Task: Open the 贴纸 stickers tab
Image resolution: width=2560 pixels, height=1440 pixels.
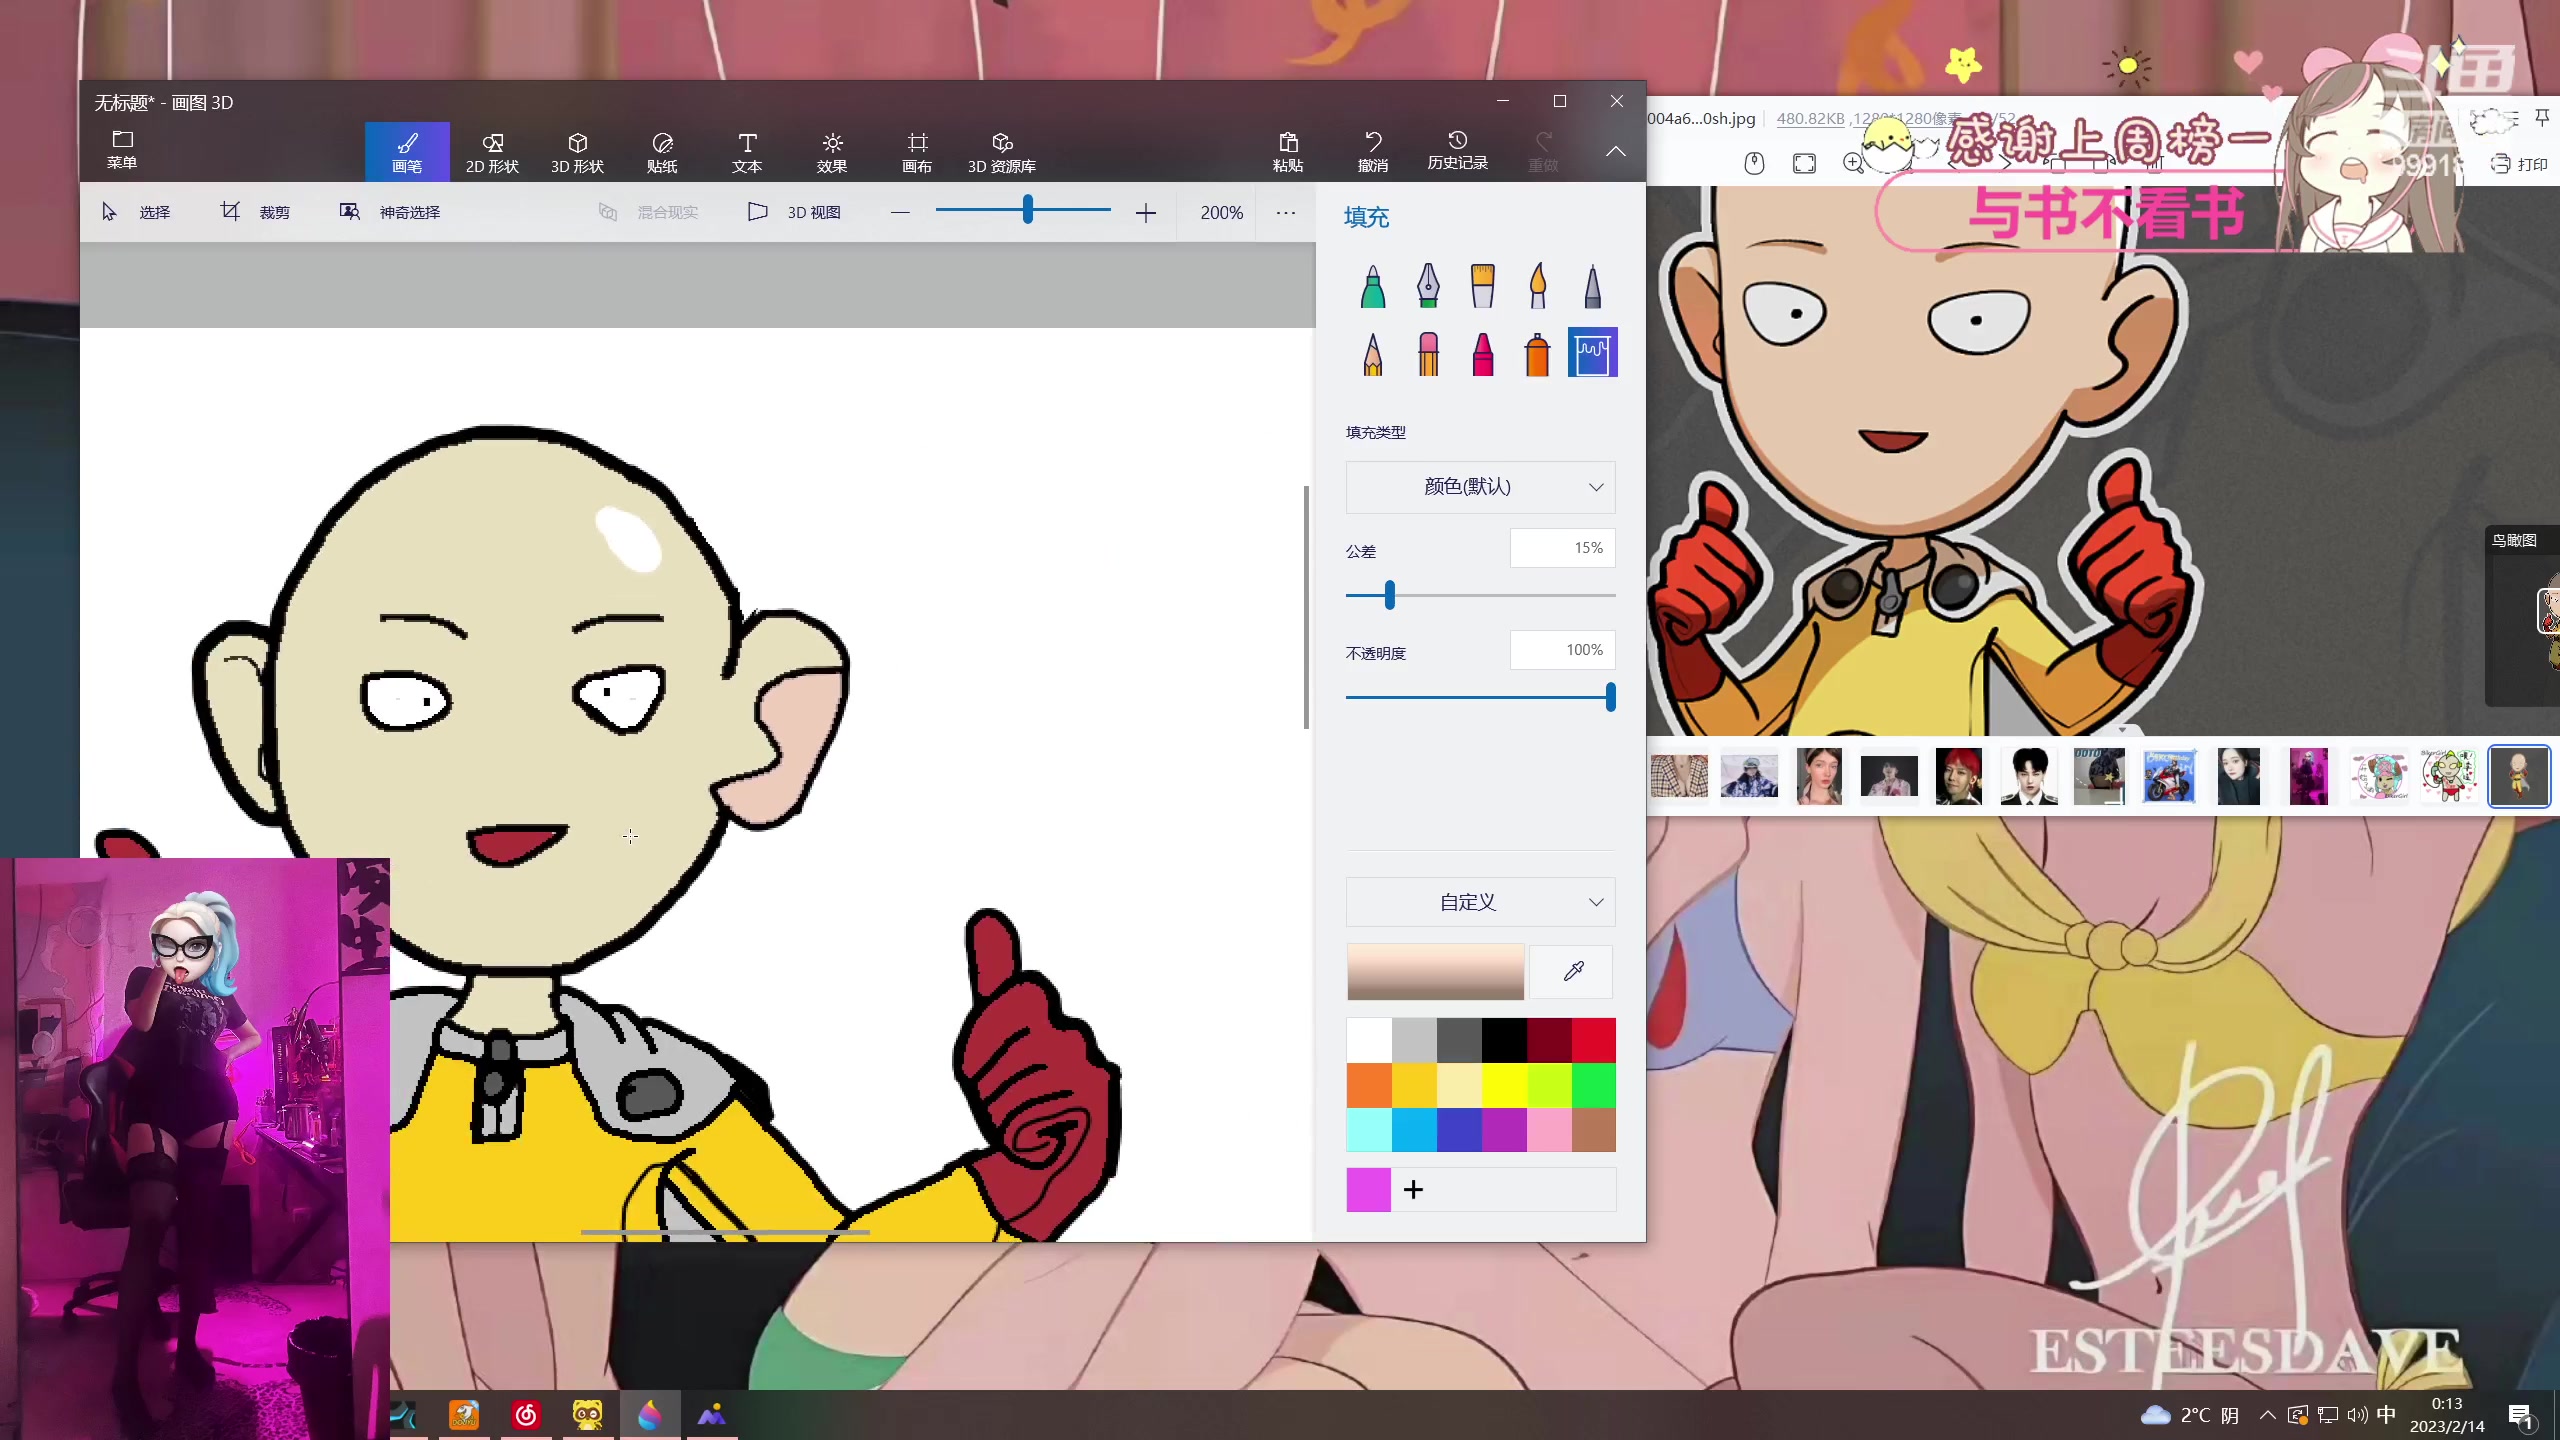Action: click(x=662, y=152)
